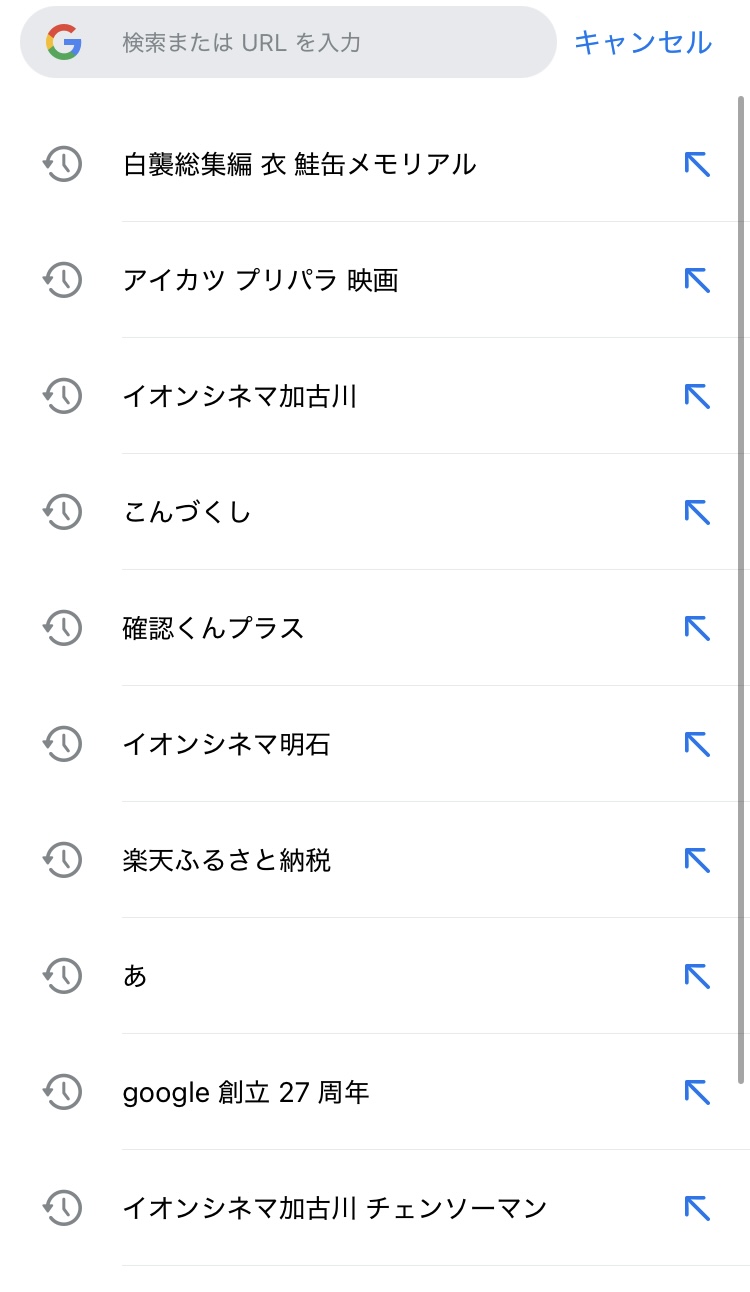Screen dimensions: 750x1292
Task: Insert 確認くんプラス into search with arrow
Action: click(697, 628)
